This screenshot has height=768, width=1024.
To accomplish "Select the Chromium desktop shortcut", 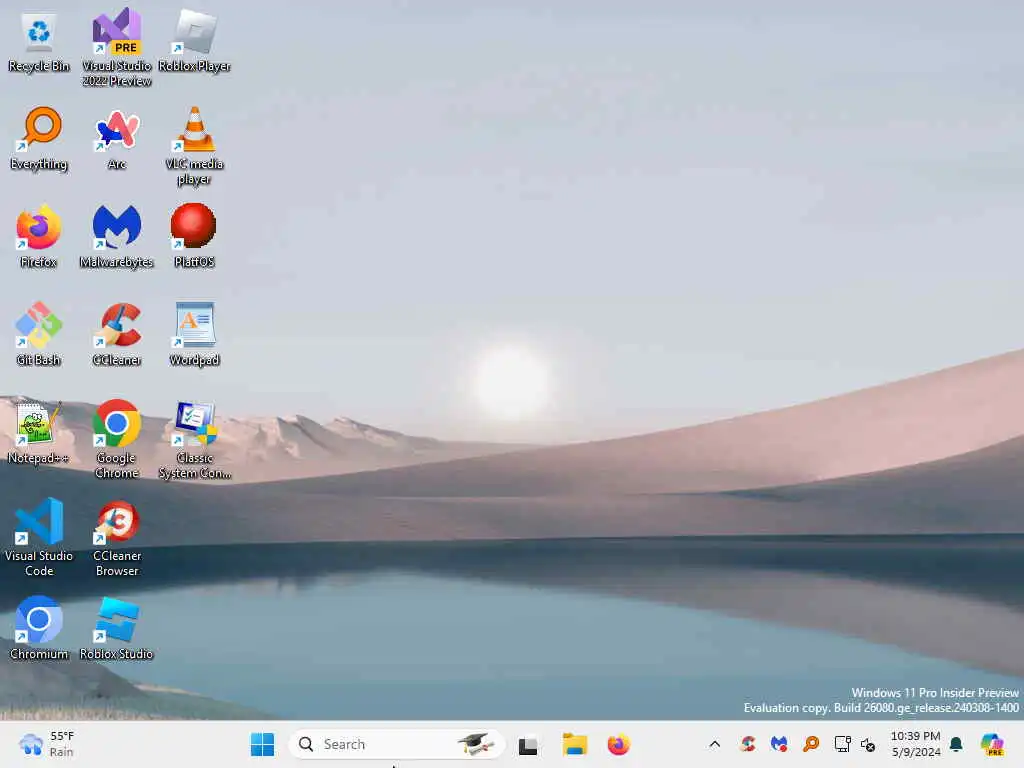I will (x=39, y=628).
